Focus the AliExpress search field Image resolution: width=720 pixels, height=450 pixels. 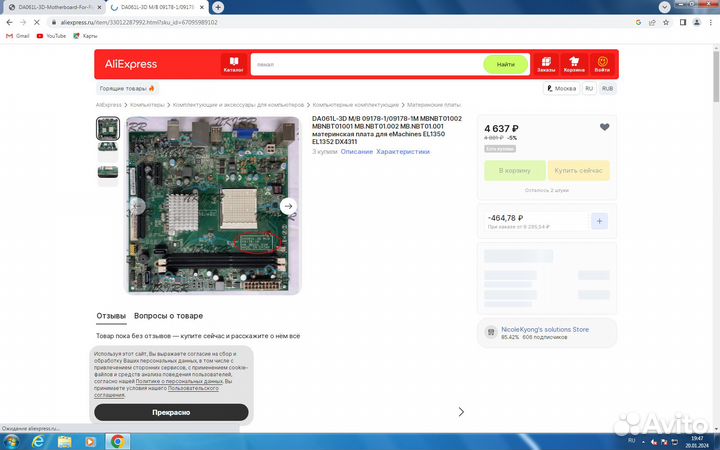(366, 64)
